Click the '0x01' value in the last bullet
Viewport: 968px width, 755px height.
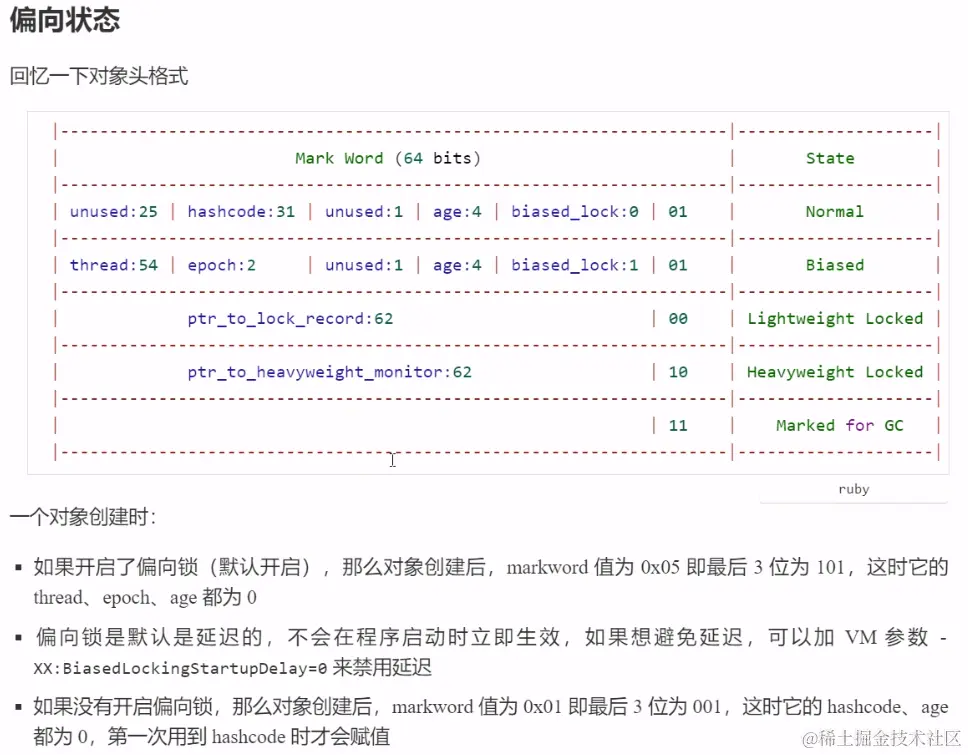542,707
